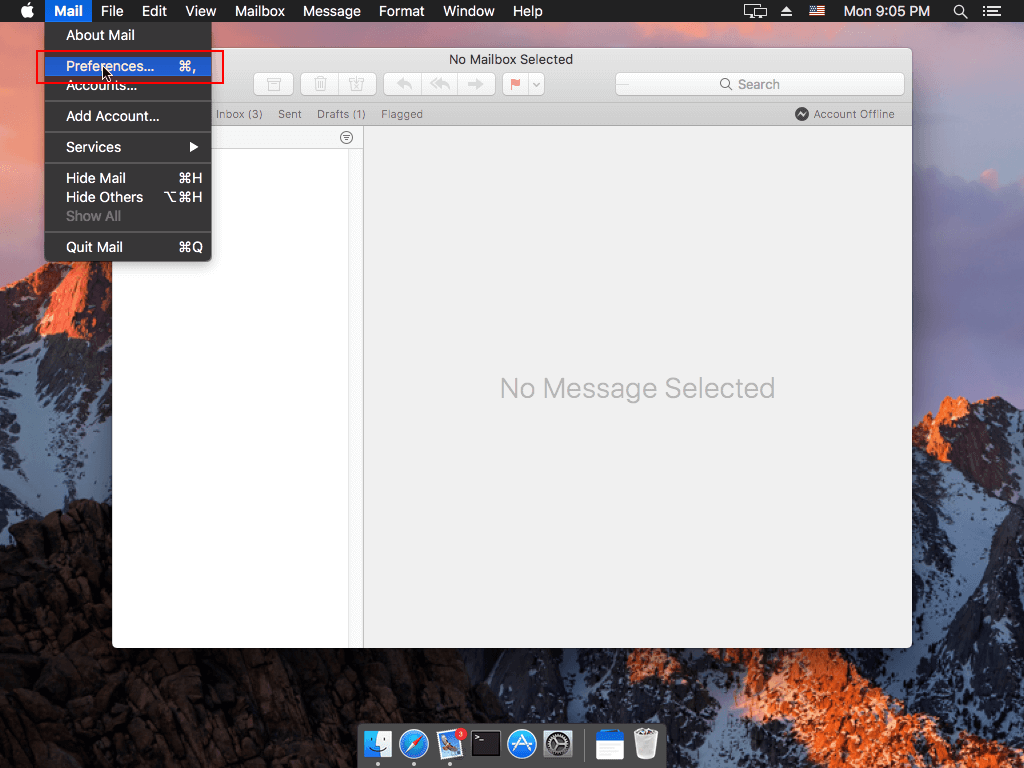Screen dimensions: 1024x768
Task: Click the screen mirroring icon in menu bar
Action: [x=755, y=11]
